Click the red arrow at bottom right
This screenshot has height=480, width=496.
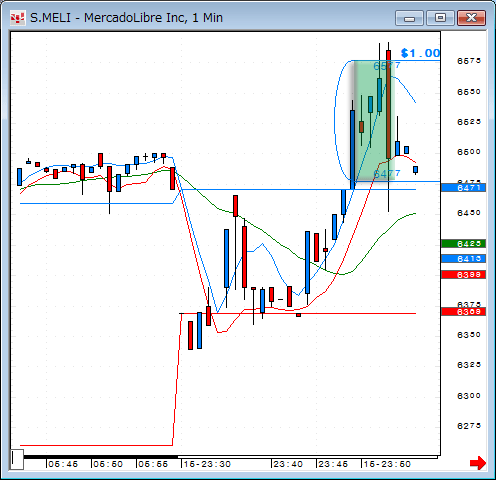(478, 463)
